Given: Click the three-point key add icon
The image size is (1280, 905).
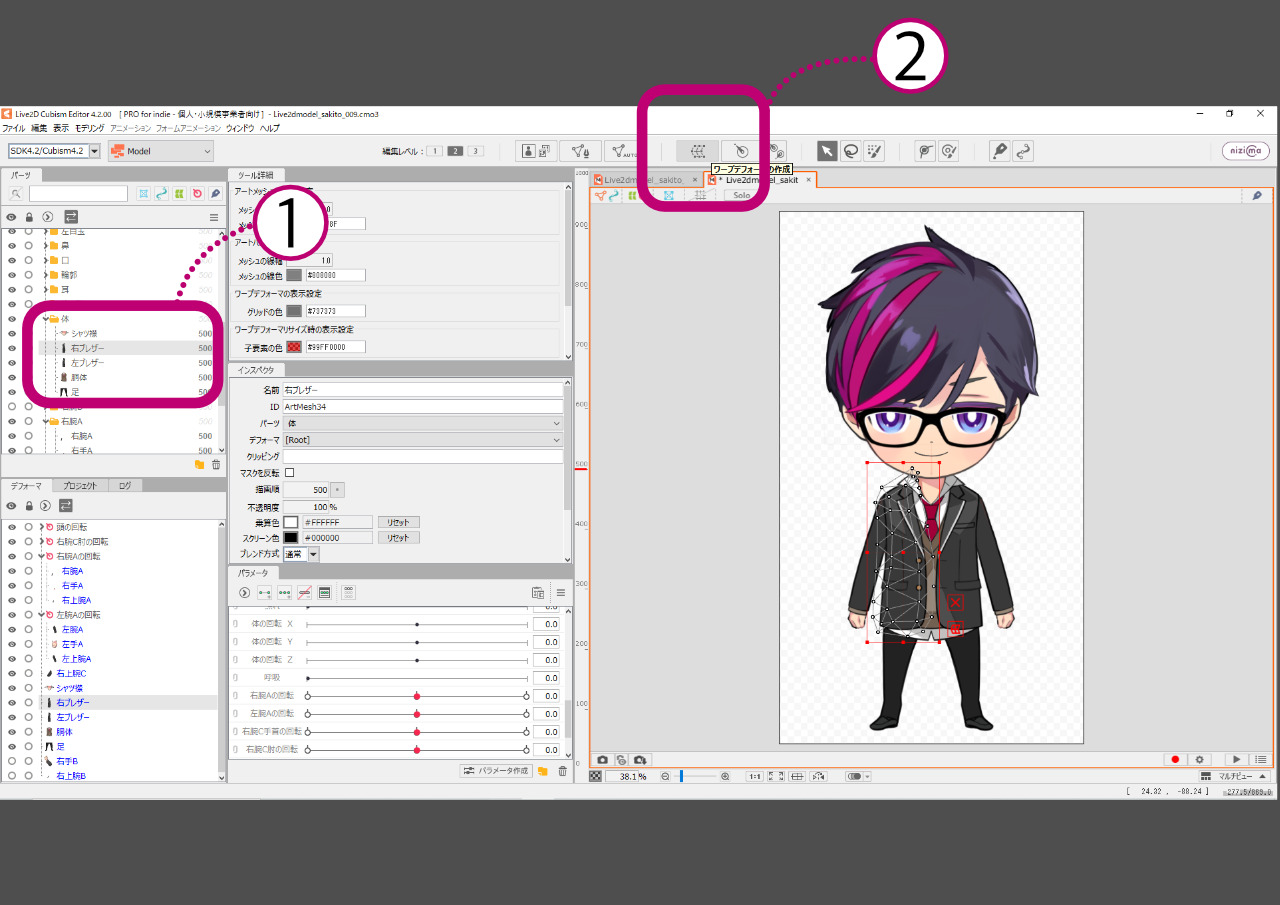Looking at the screenshot, I should pos(285,592).
